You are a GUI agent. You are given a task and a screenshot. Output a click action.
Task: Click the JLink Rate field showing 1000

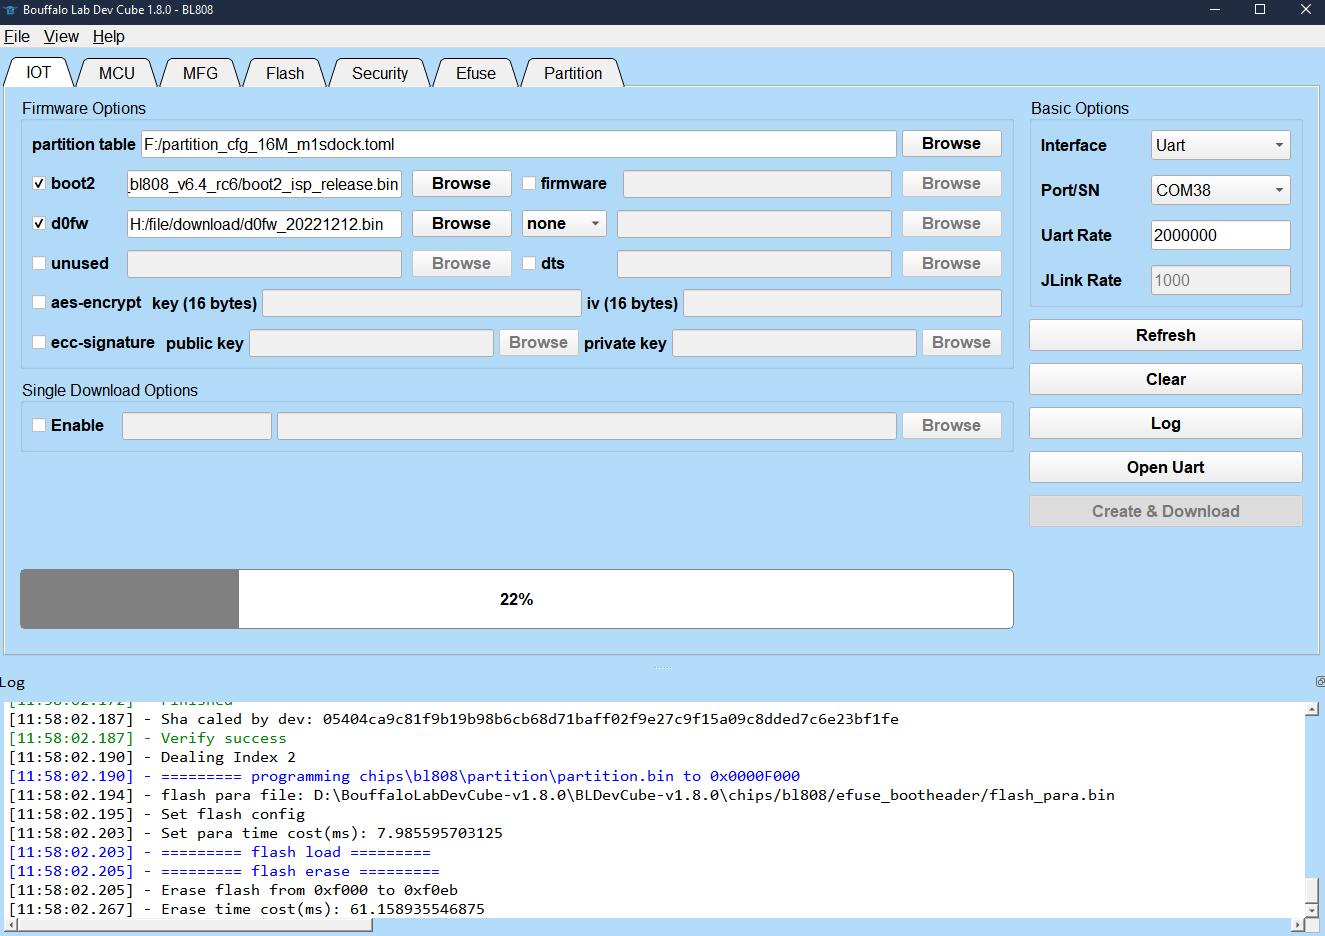(x=1220, y=280)
